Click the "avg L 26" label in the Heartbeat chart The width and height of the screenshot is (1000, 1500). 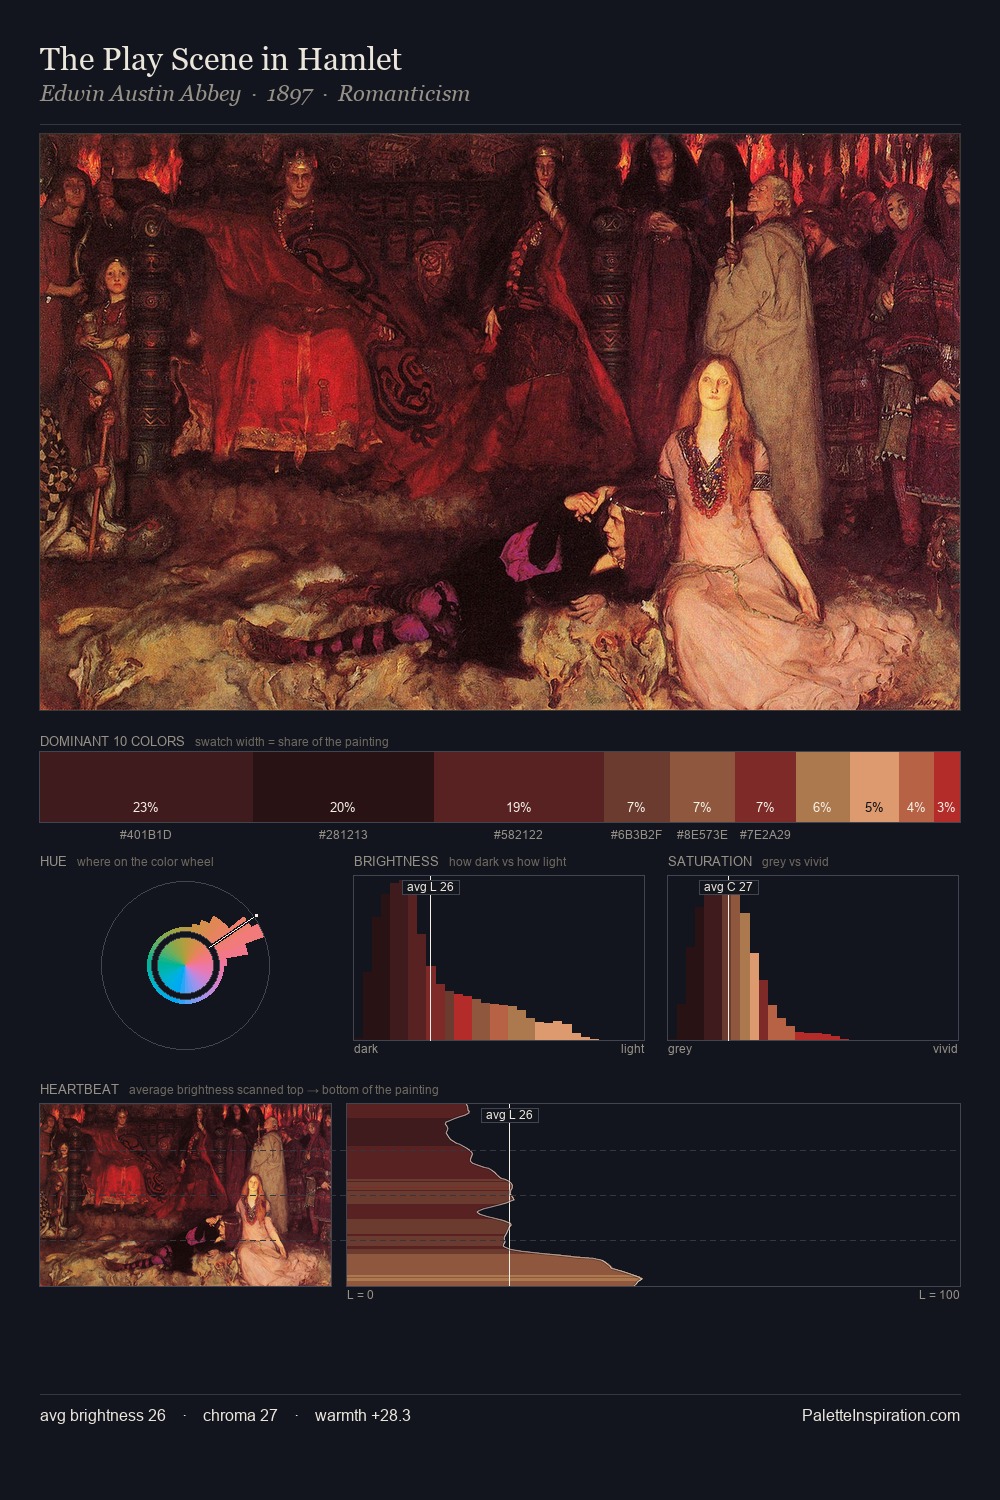509,1115
